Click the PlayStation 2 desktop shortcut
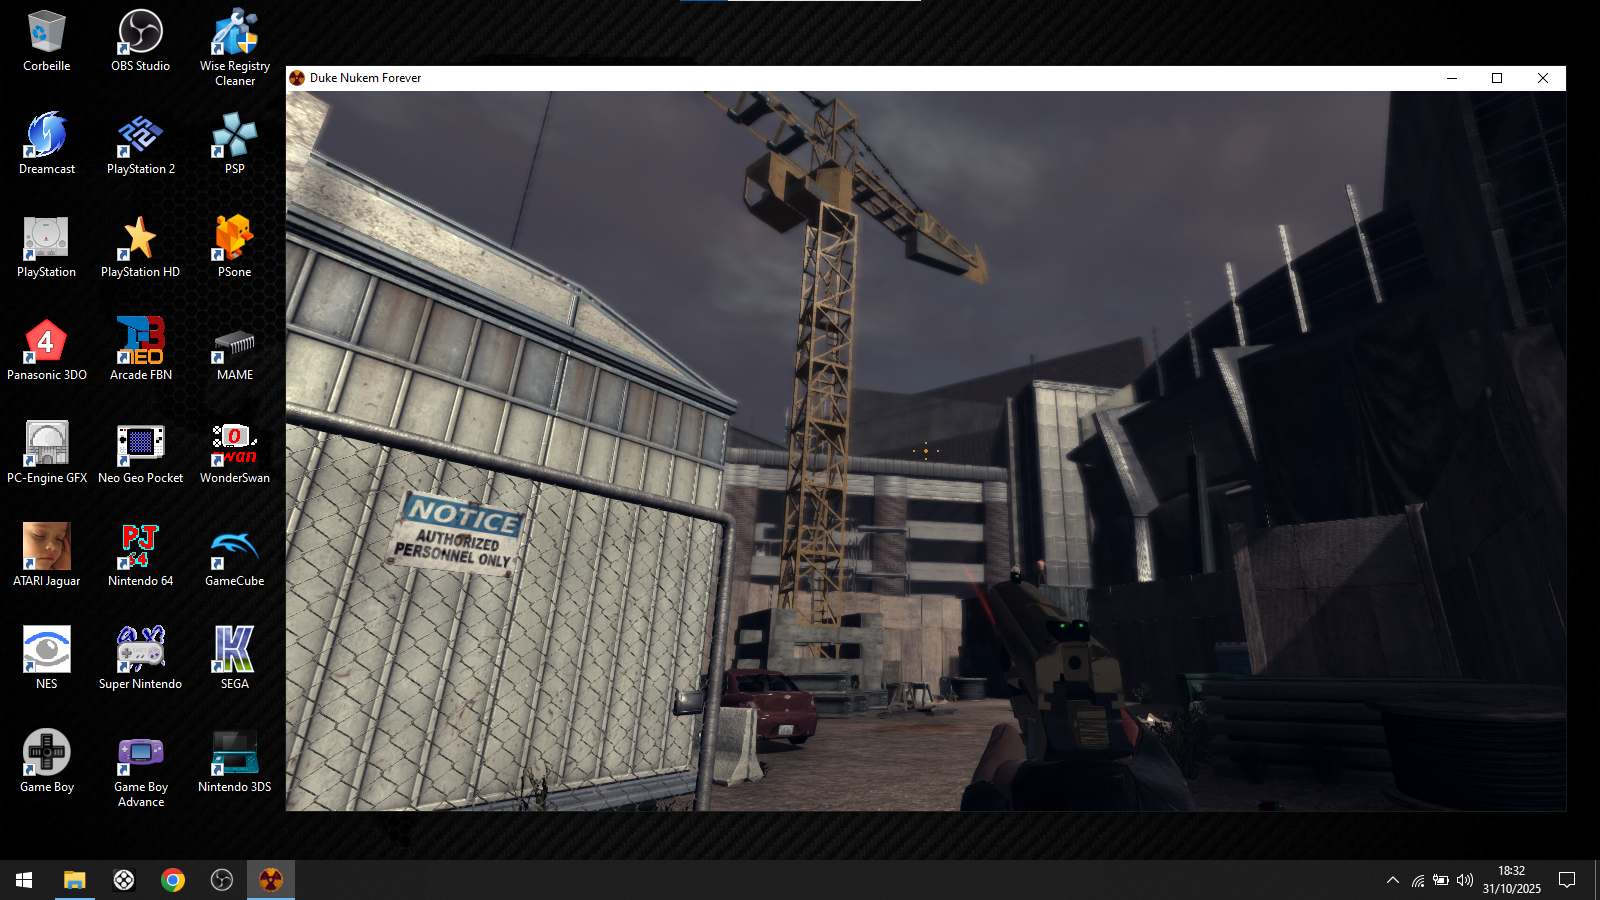This screenshot has height=900, width=1600. 140,136
